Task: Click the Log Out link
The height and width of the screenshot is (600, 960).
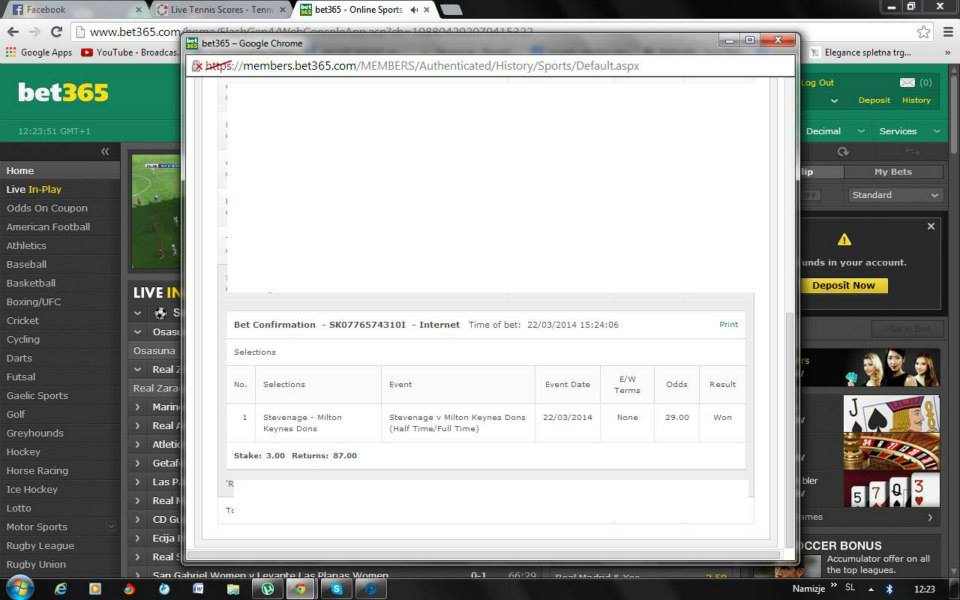Action: (818, 83)
